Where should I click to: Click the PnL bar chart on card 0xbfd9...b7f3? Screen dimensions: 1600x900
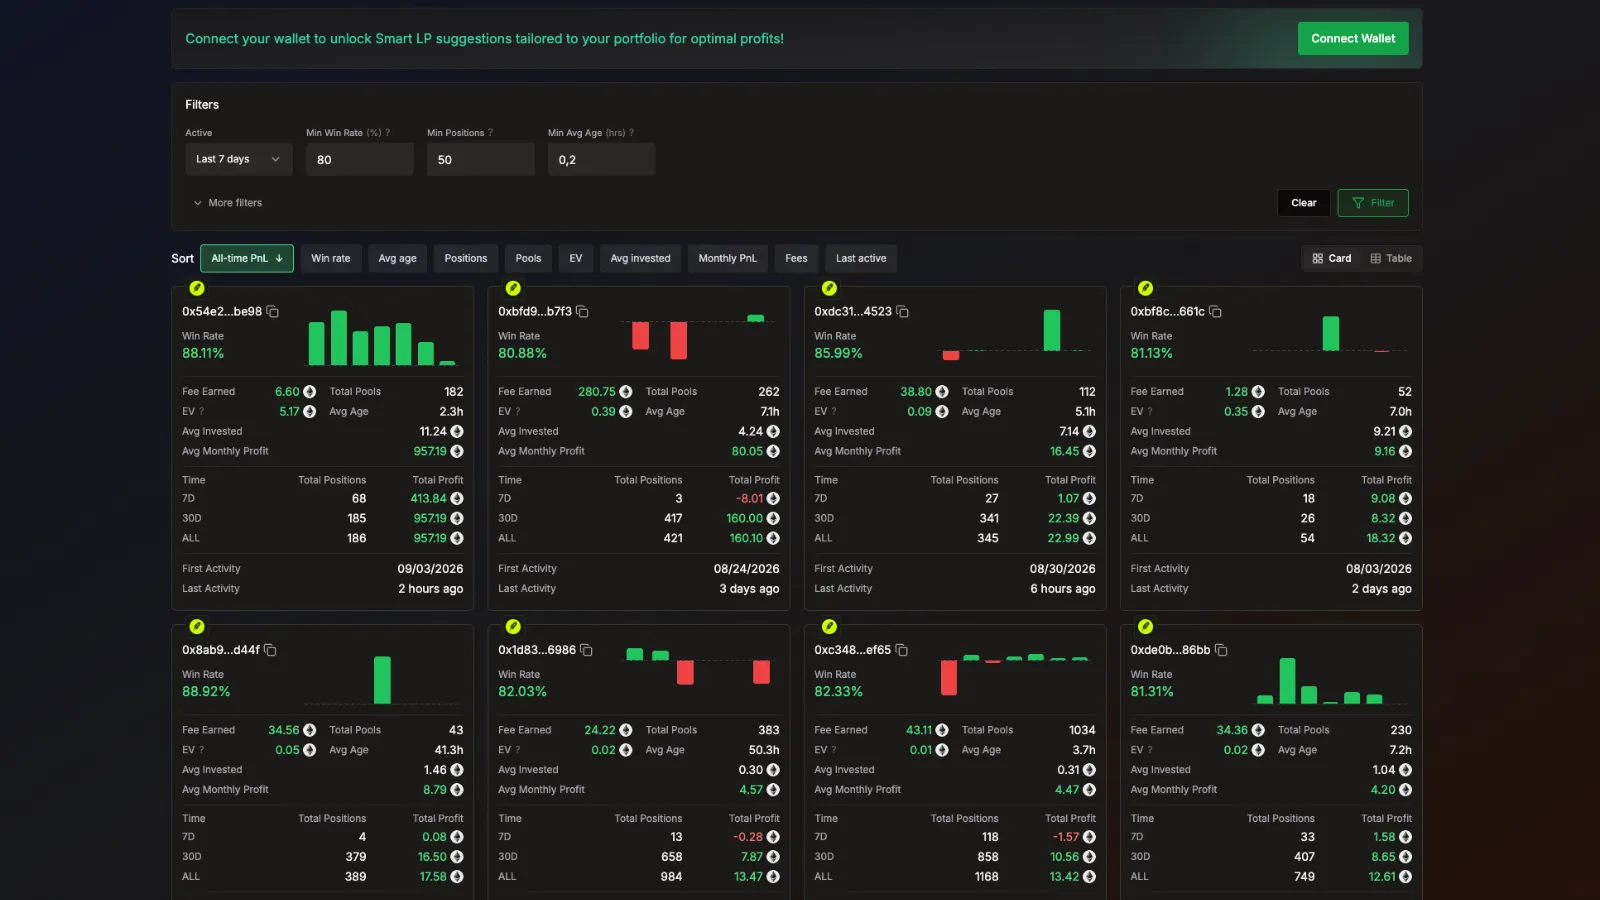click(700, 338)
